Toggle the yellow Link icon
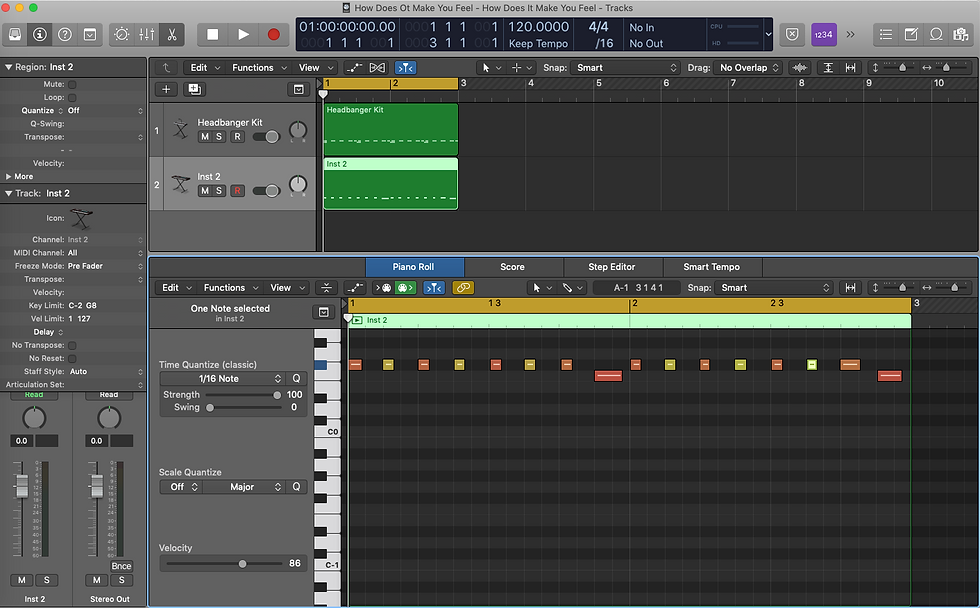Viewport: 980px width, 608px height. coord(463,287)
